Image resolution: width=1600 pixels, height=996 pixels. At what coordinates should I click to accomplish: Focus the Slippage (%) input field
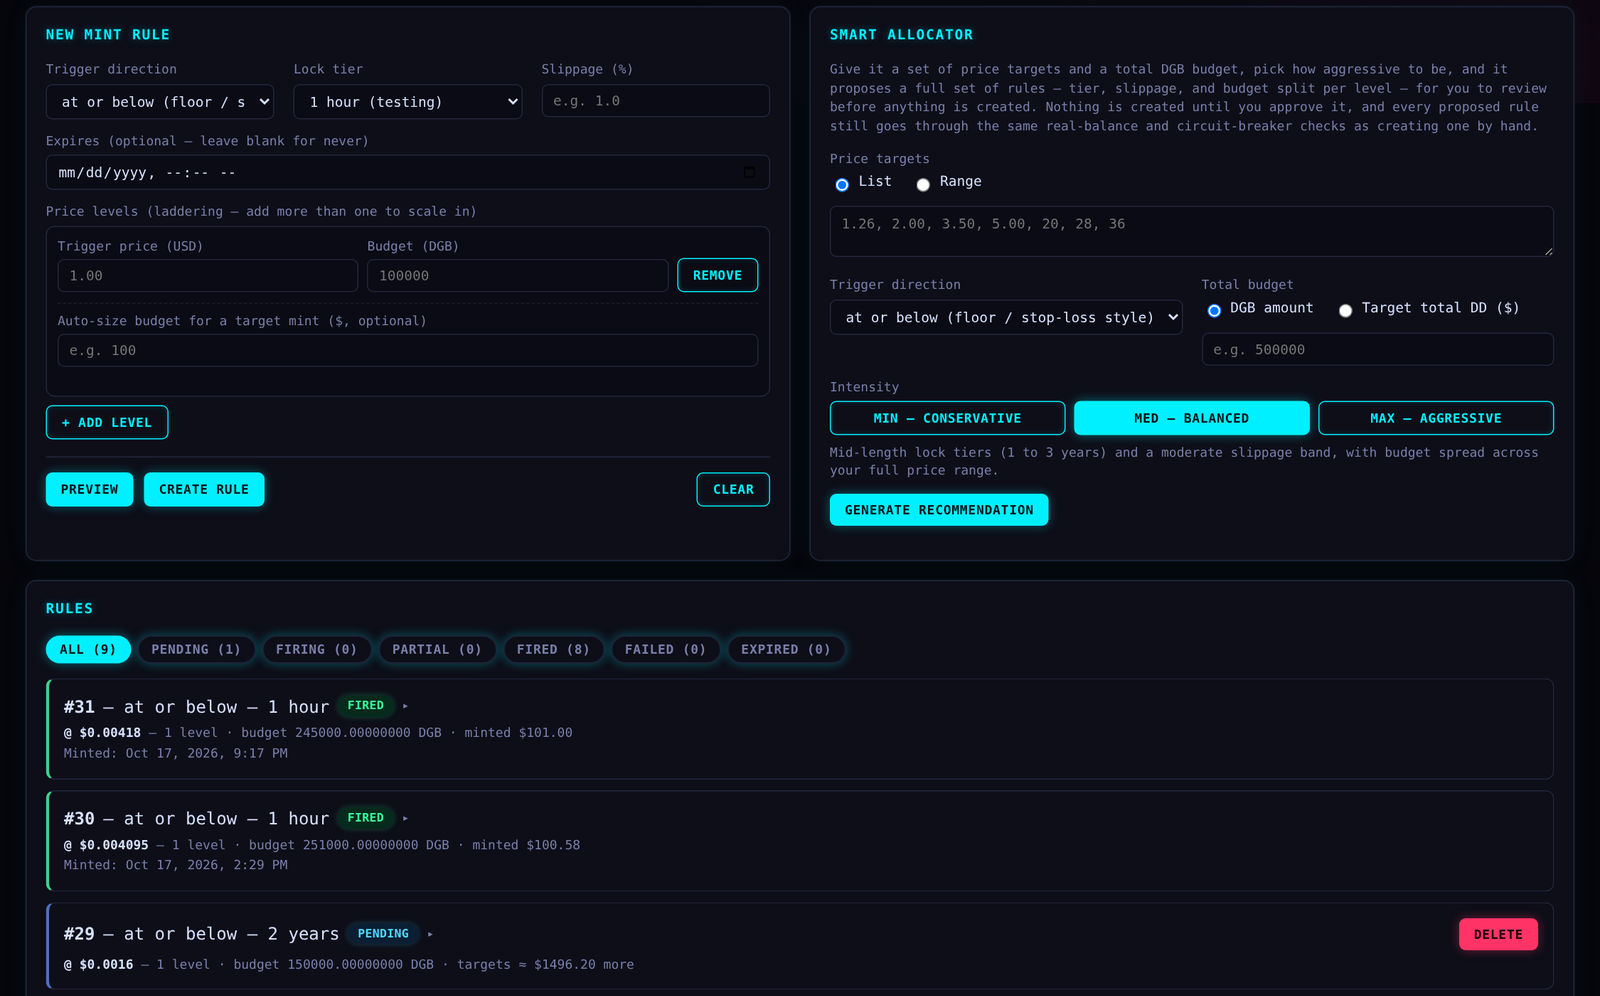coord(655,101)
